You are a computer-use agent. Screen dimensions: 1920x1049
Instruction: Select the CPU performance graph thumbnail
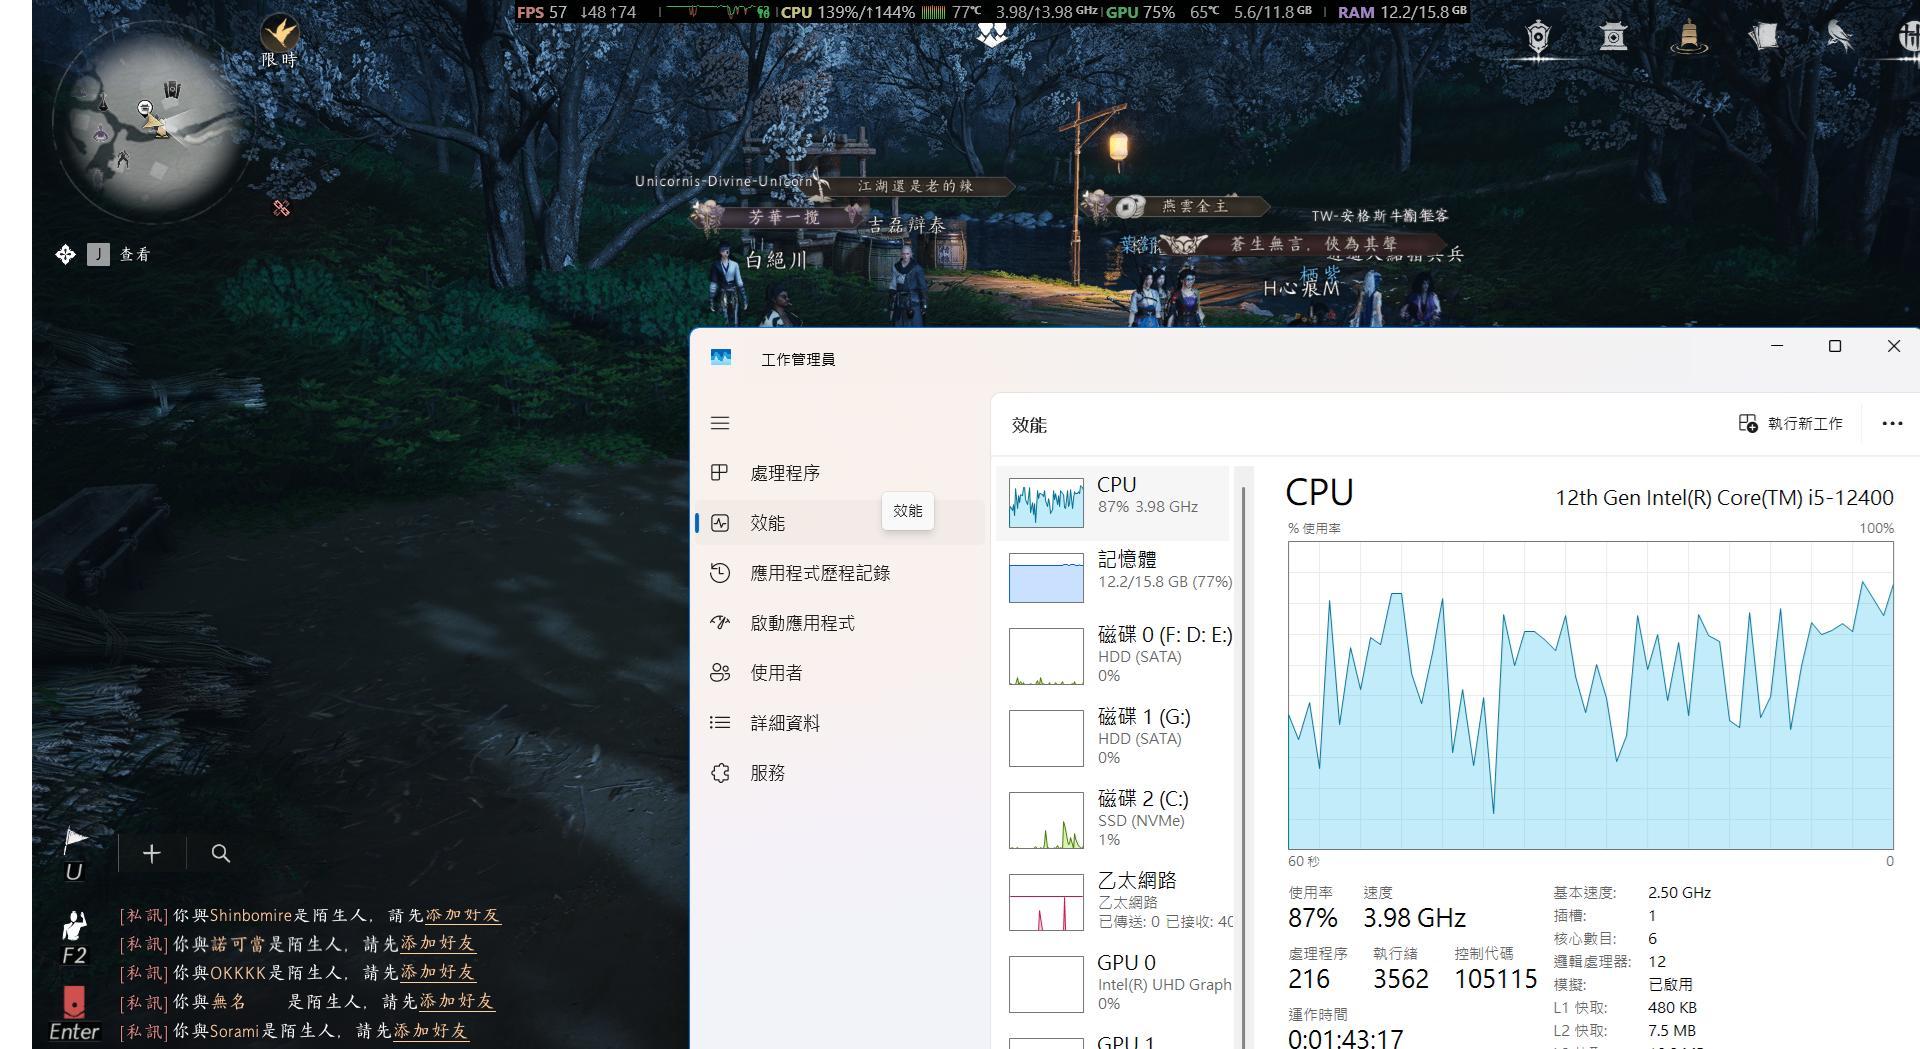point(1046,503)
